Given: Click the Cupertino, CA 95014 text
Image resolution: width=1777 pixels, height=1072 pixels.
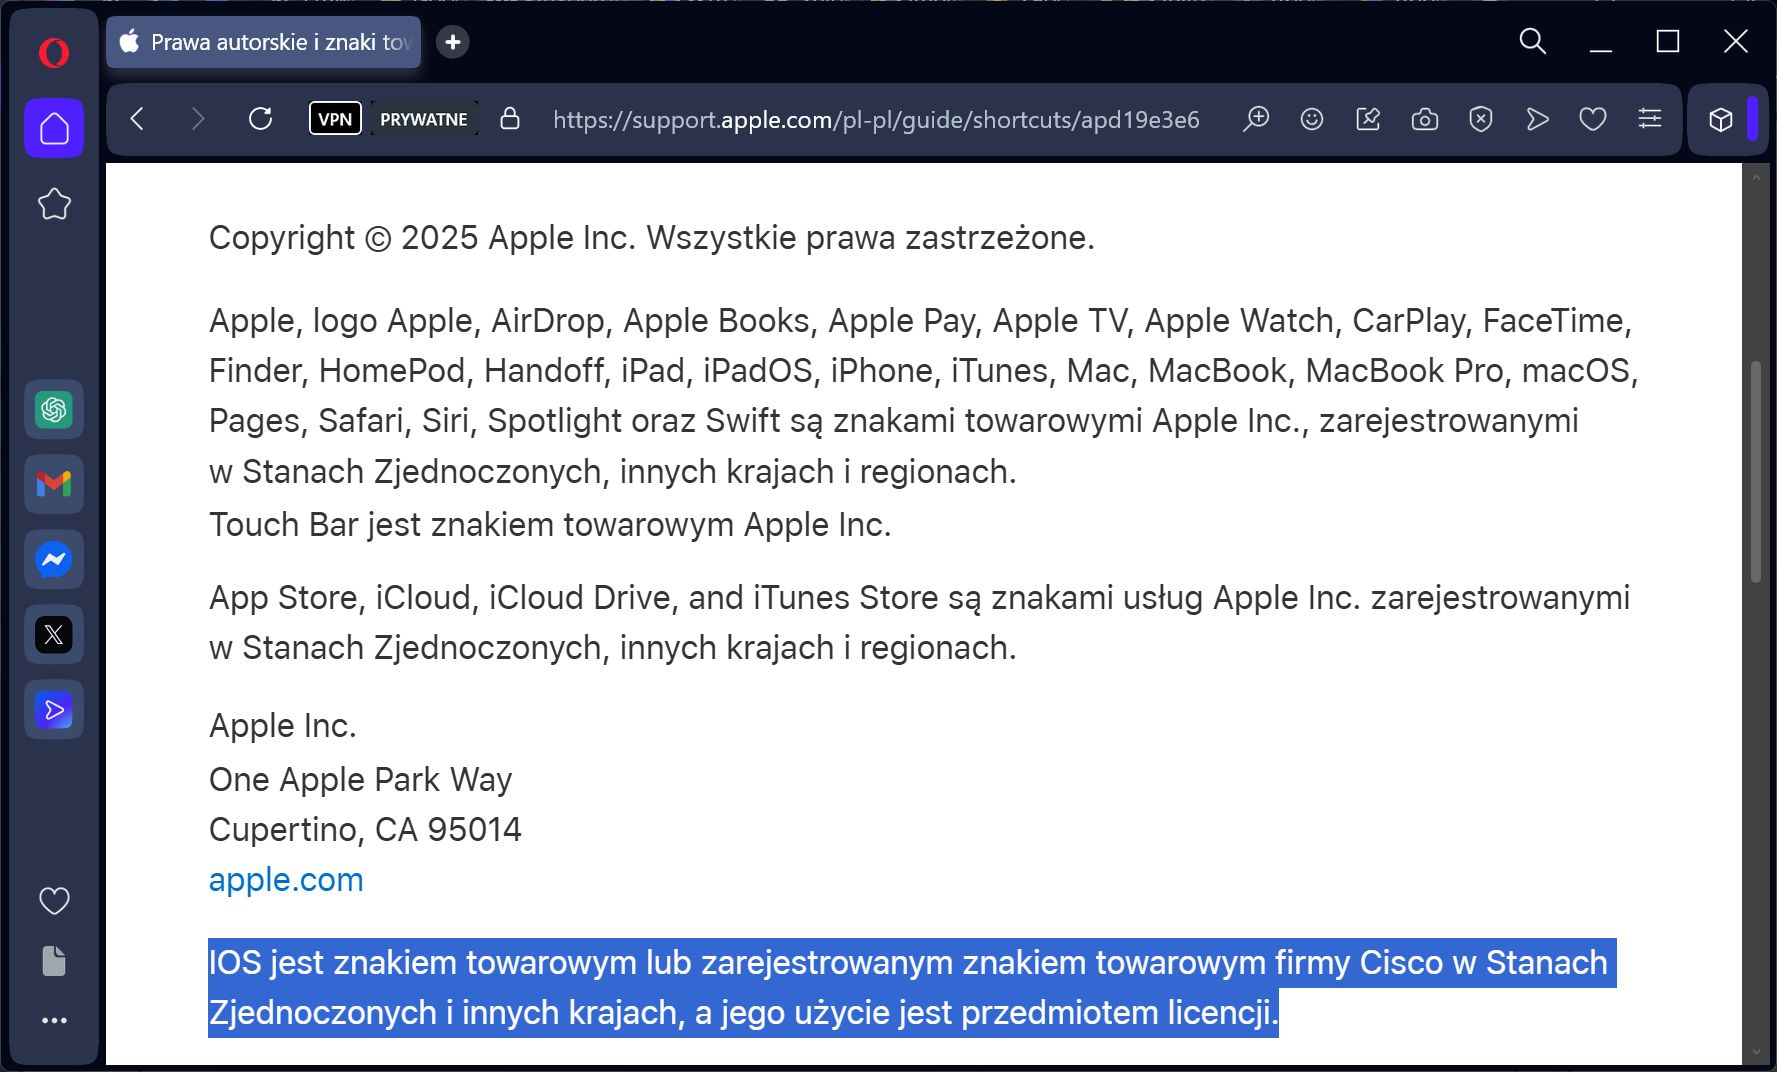Looking at the screenshot, I should point(365,830).
